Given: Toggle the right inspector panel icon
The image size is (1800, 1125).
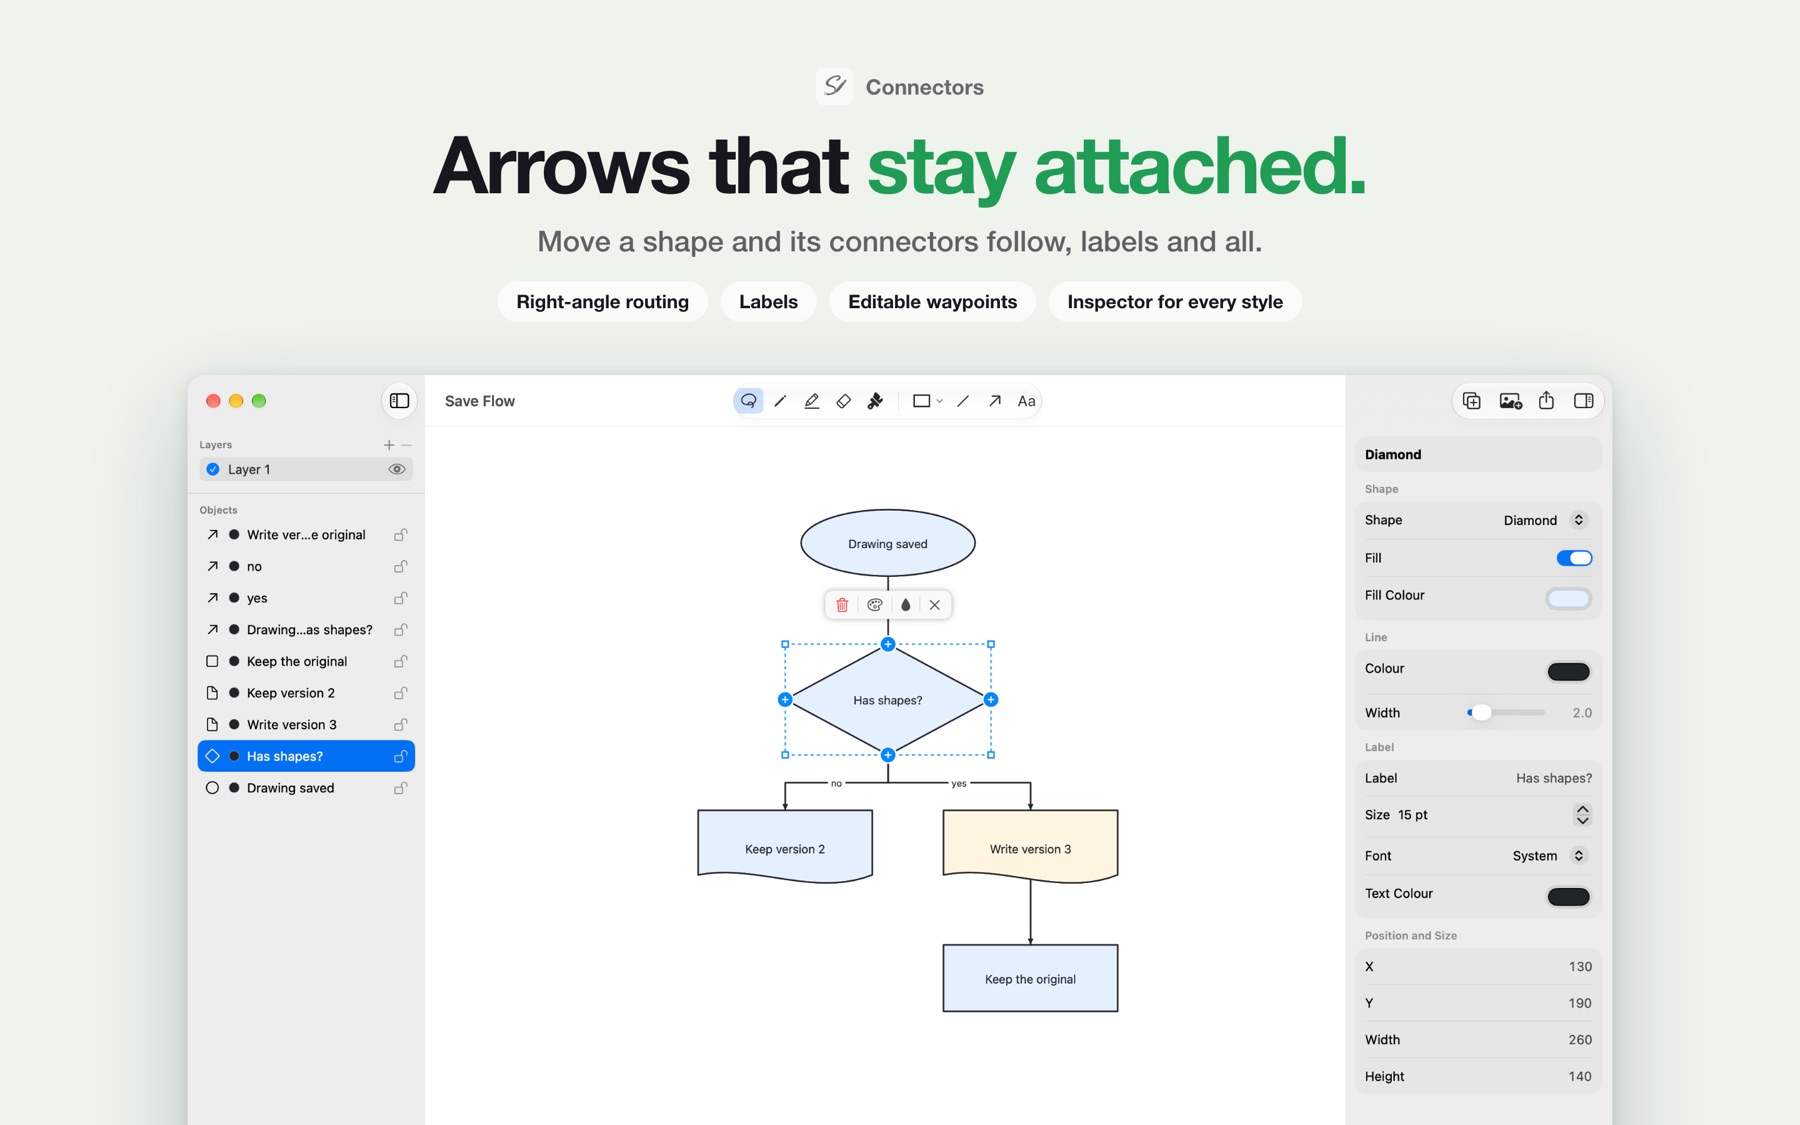Looking at the screenshot, I should click(1584, 401).
